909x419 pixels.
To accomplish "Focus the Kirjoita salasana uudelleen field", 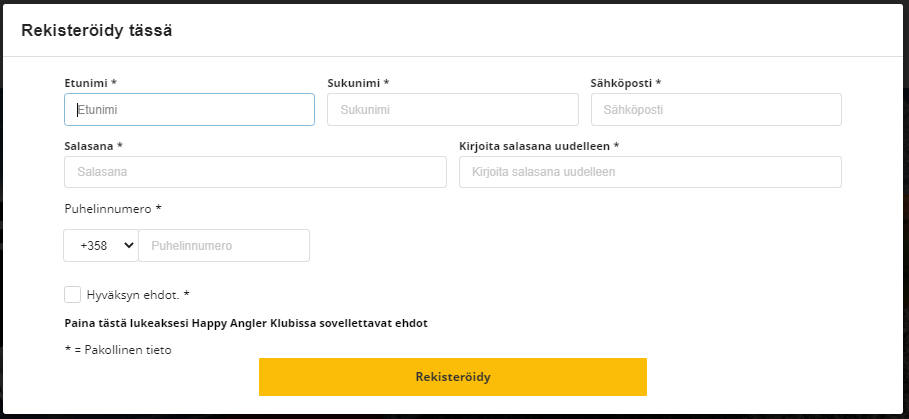I will tap(650, 172).
